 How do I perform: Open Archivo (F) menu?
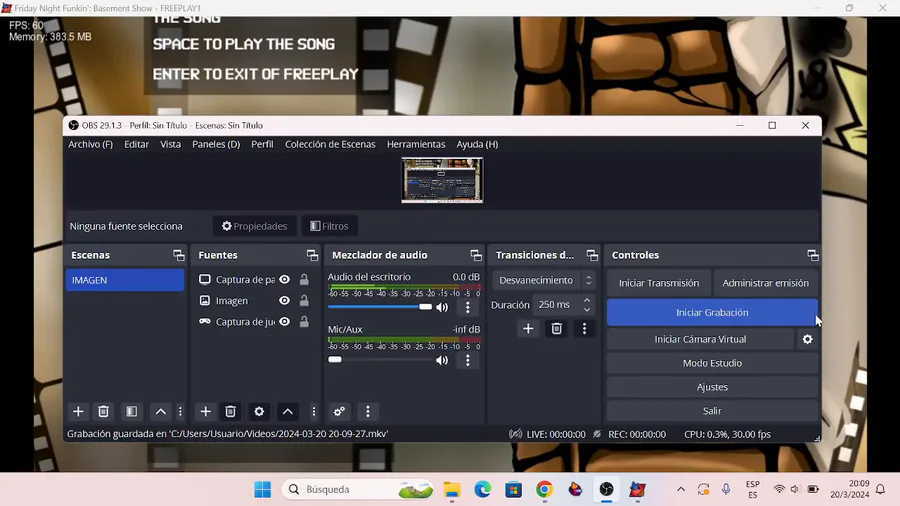91,145
